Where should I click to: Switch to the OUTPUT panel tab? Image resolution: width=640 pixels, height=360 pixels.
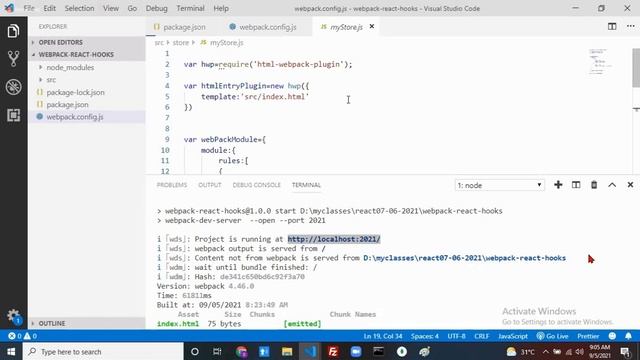[x=210, y=185]
